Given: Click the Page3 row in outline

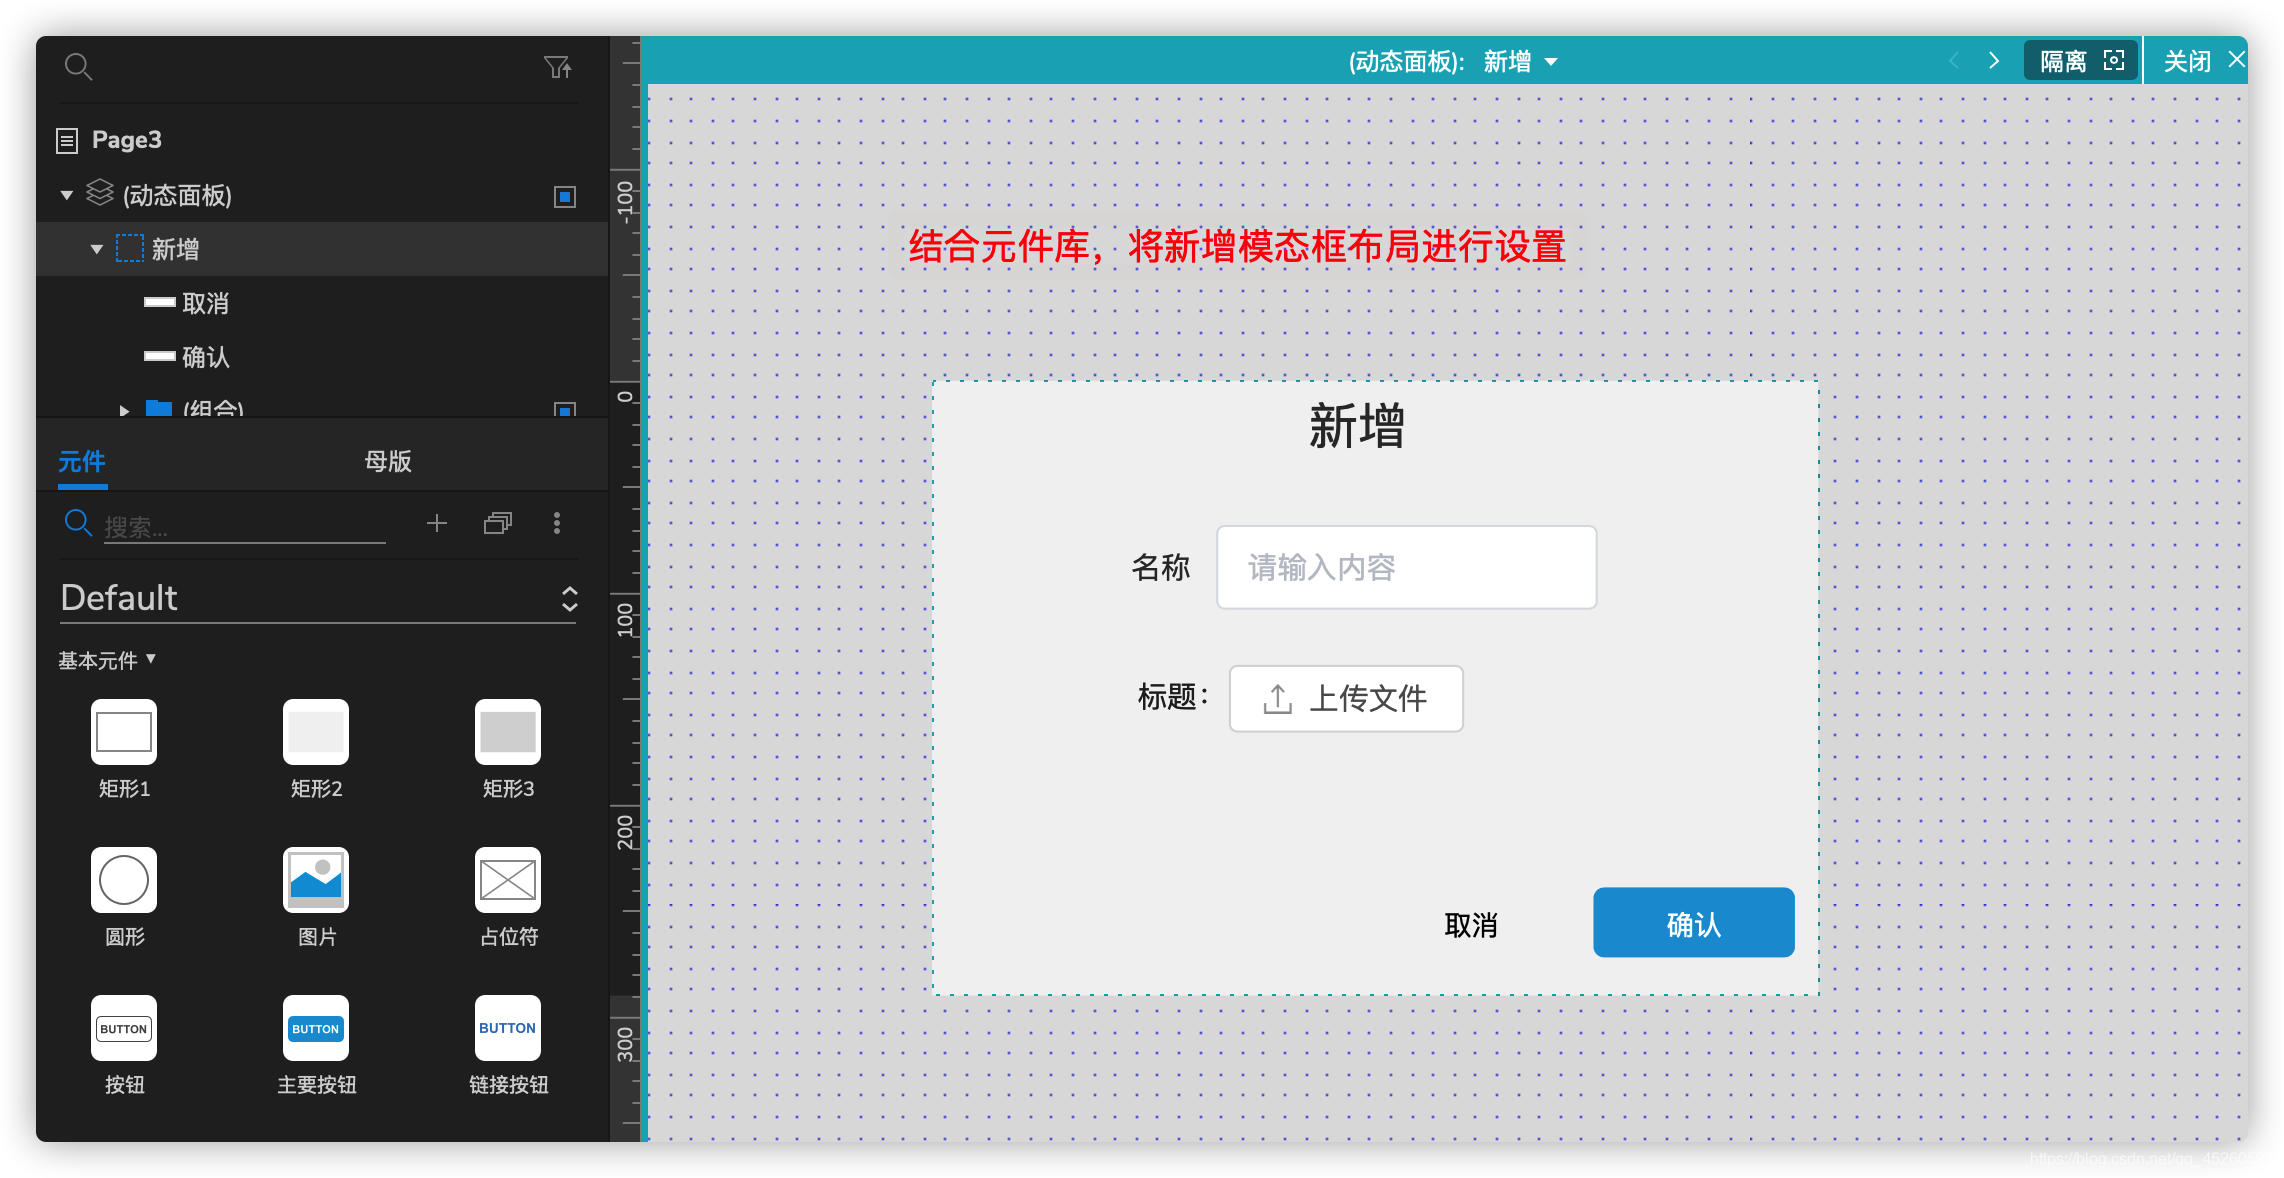Looking at the screenshot, I should click(322, 140).
